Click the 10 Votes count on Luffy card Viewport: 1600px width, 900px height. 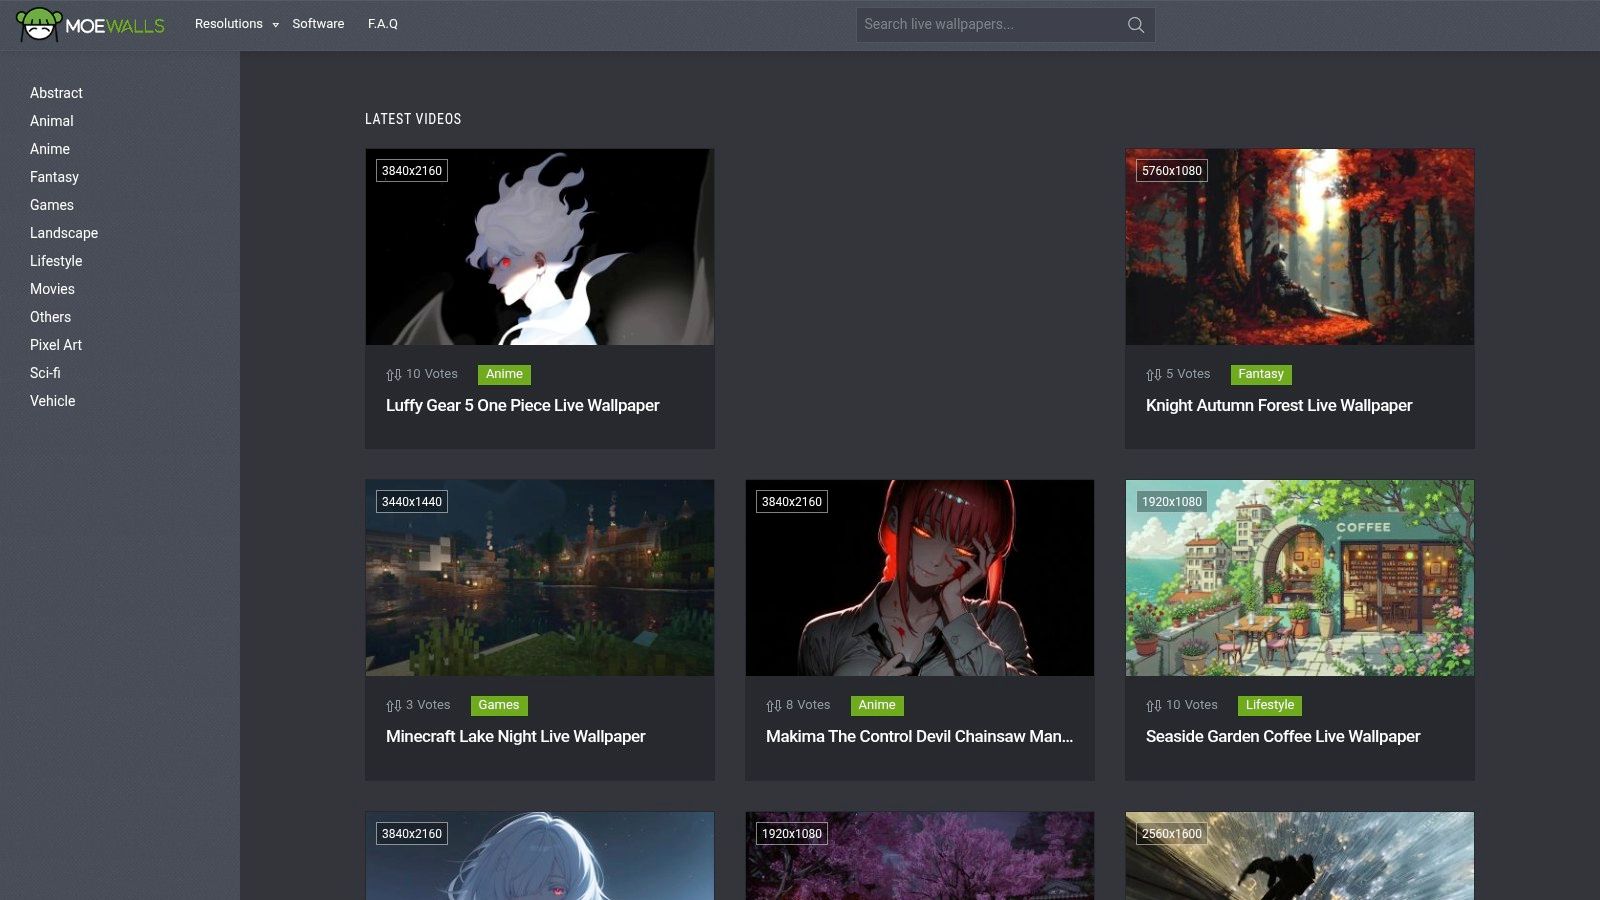point(432,374)
